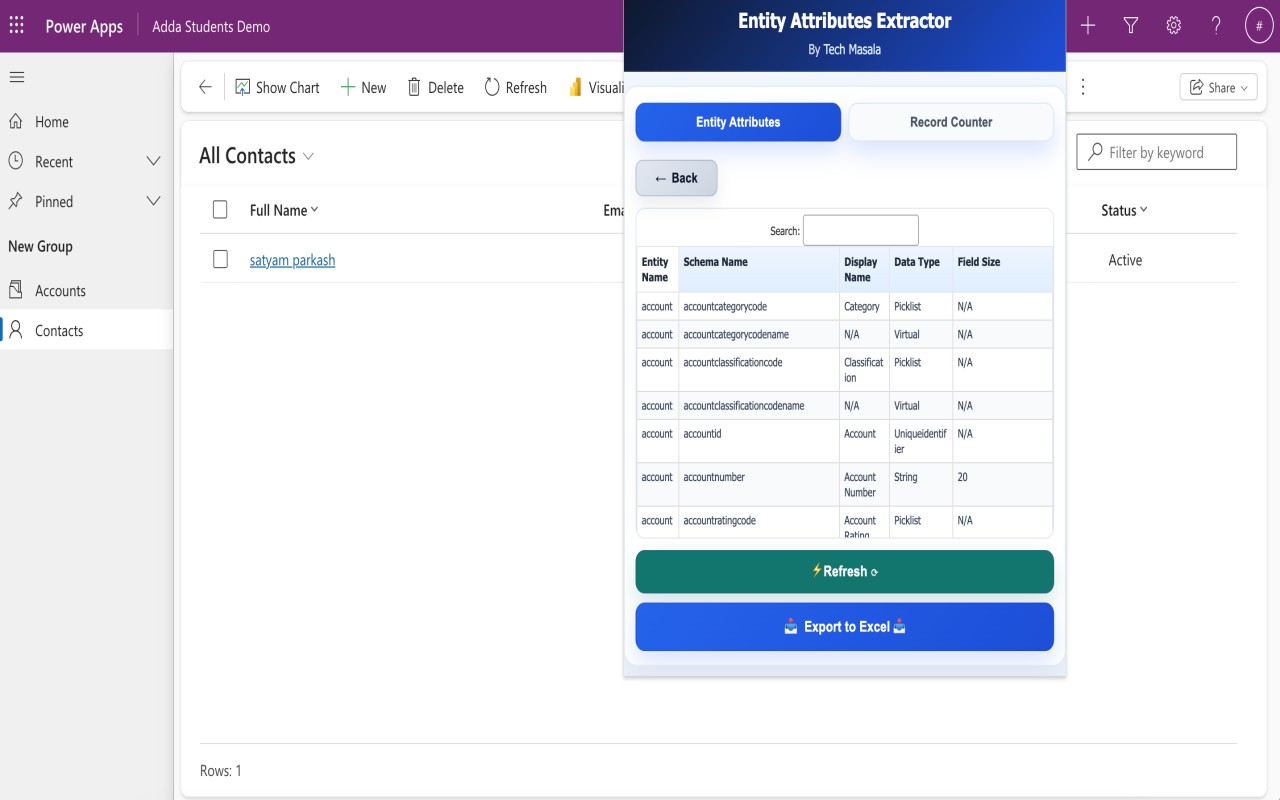Click the String data type cell
The height and width of the screenshot is (800, 1280).
click(x=921, y=485)
